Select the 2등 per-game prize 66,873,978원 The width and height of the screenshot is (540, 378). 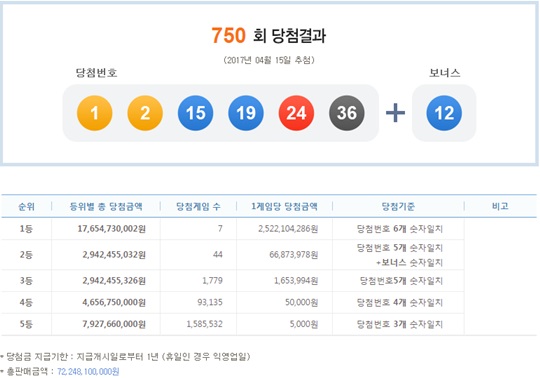click(x=293, y=255)
